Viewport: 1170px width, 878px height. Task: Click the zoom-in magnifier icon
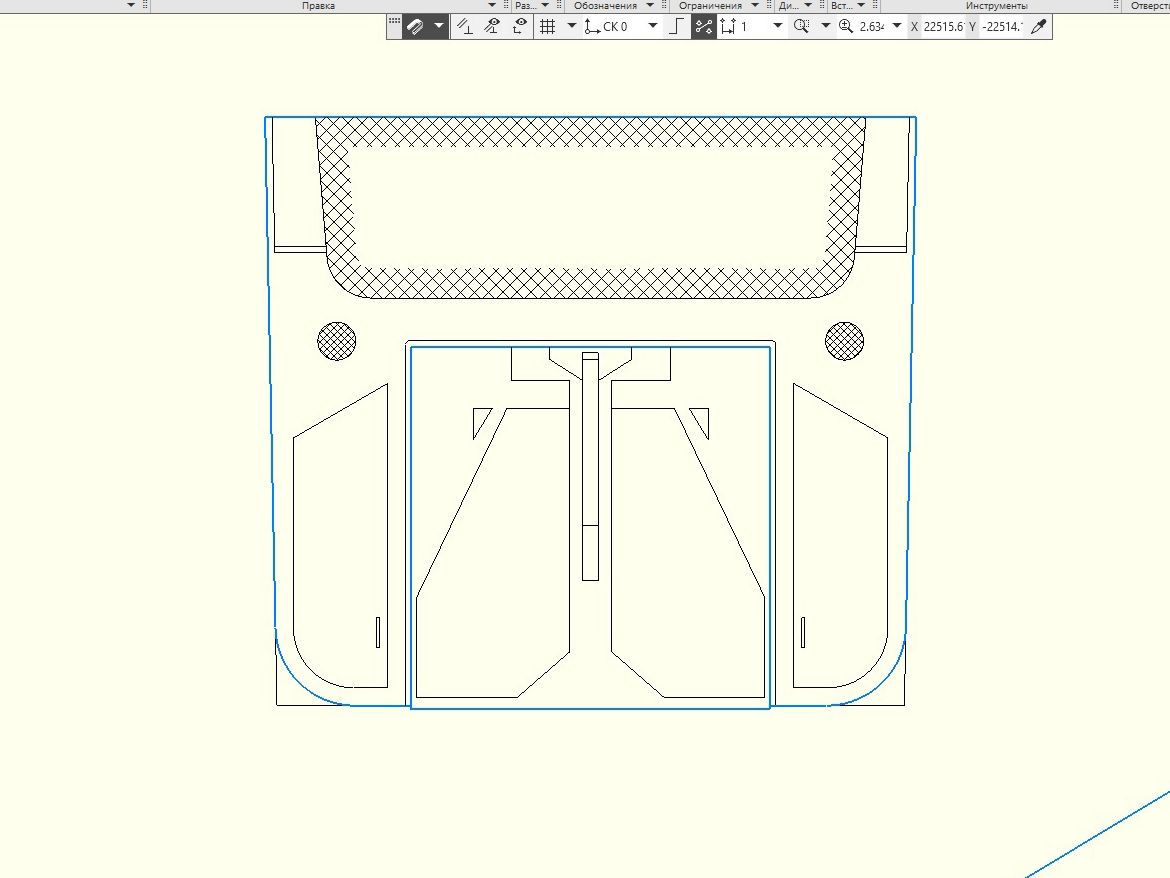coord(846,27)
